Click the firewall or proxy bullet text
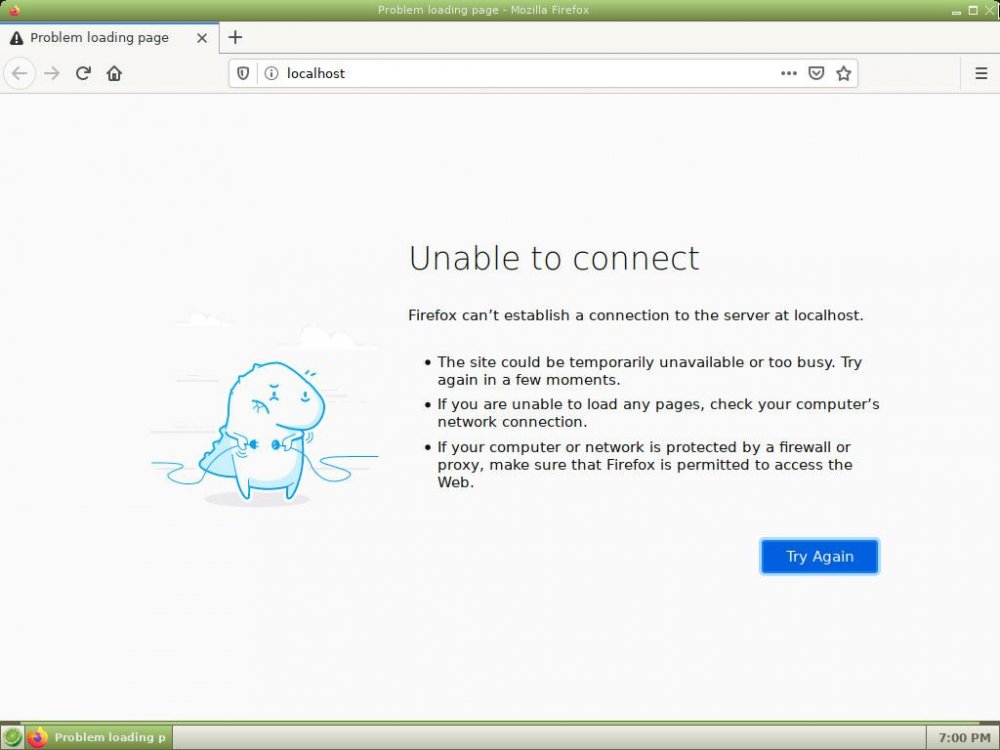 (645, 464)
